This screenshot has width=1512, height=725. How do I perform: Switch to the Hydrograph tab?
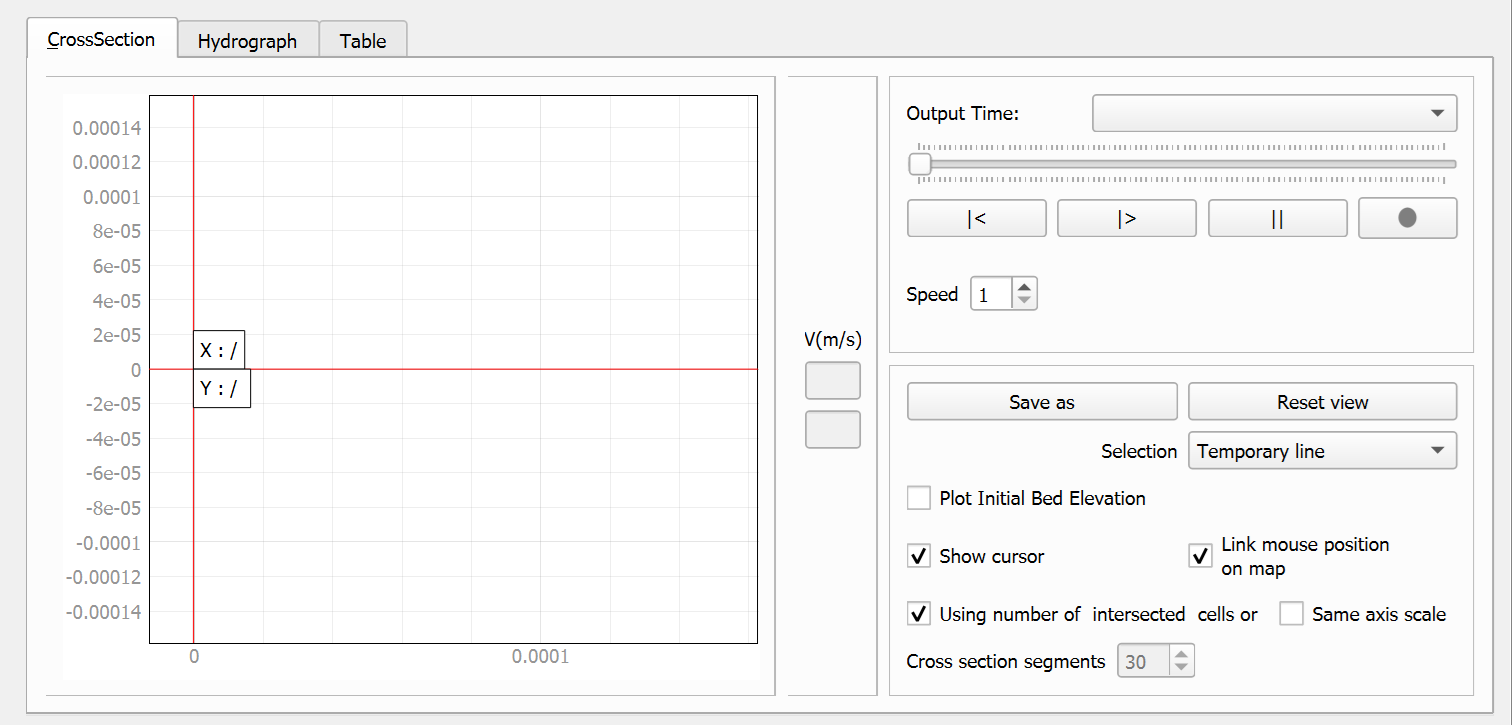pos(247,41)
